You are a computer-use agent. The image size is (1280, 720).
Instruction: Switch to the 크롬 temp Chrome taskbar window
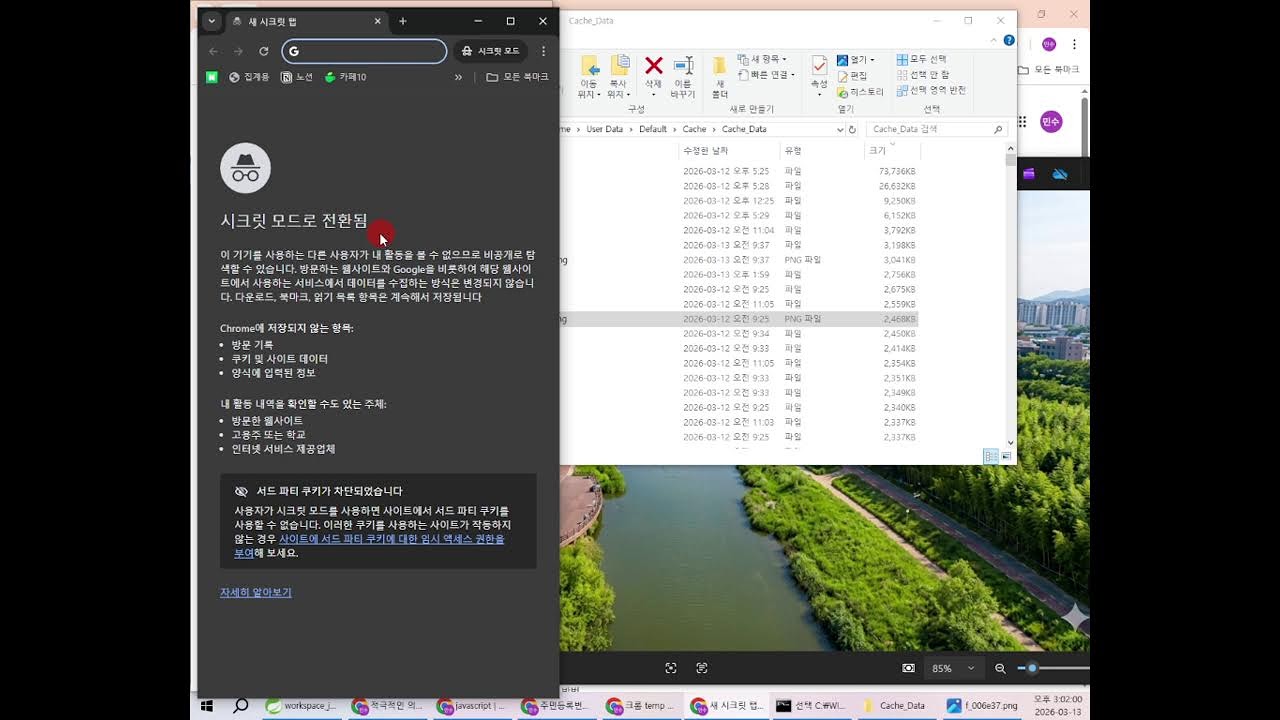click(642, 705)
